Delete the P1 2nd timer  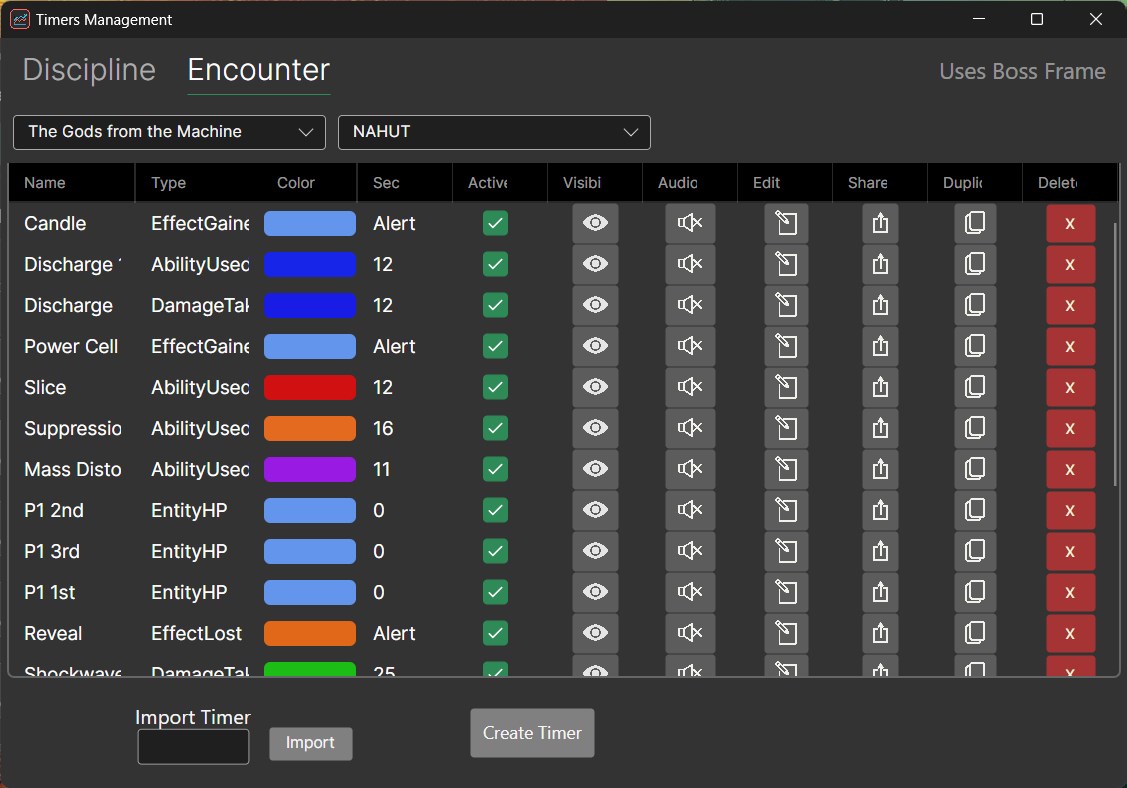[x=1070, y=510]
